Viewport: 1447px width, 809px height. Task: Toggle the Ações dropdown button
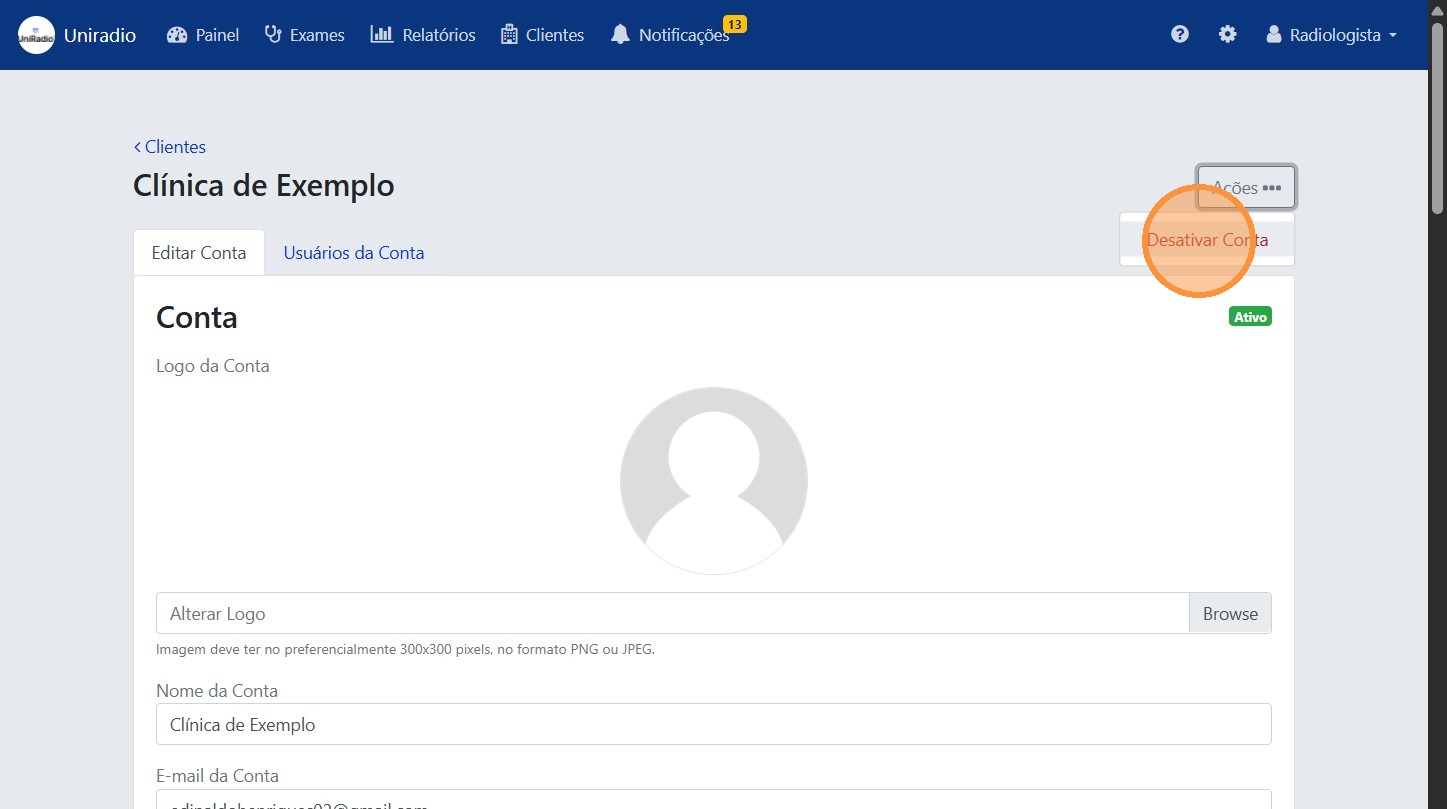pyautogui.click(x=1246, y=187)
